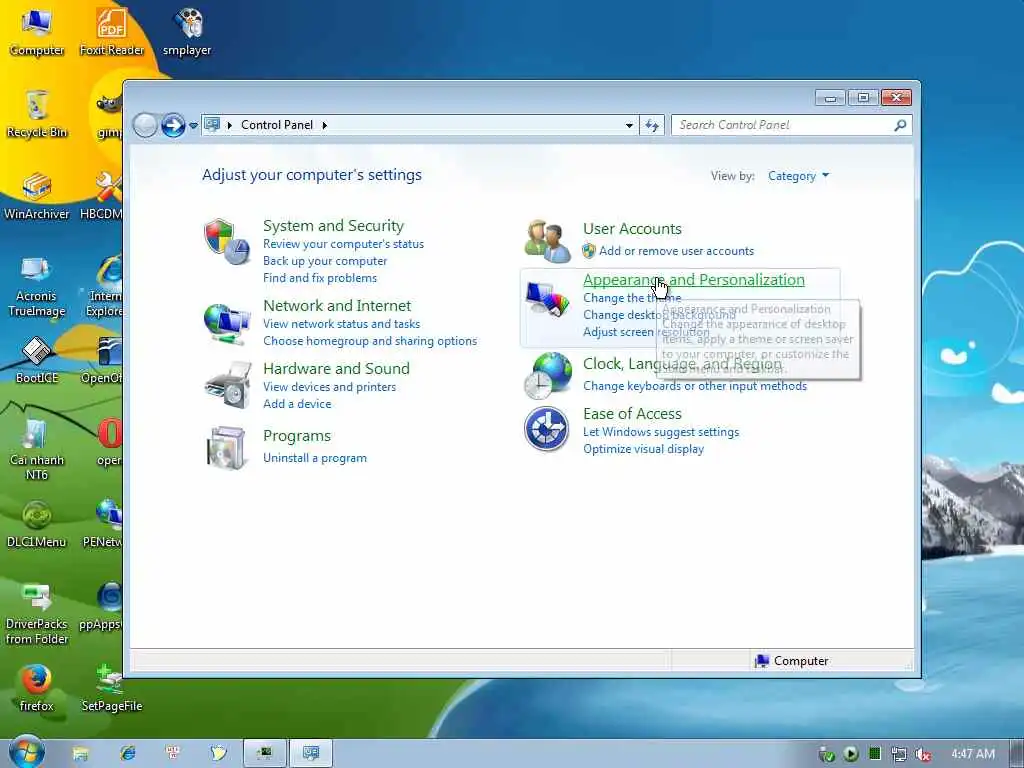Select the Recycle Bin desktop icon
The image size is (1024, 768).
coord(37,114)
